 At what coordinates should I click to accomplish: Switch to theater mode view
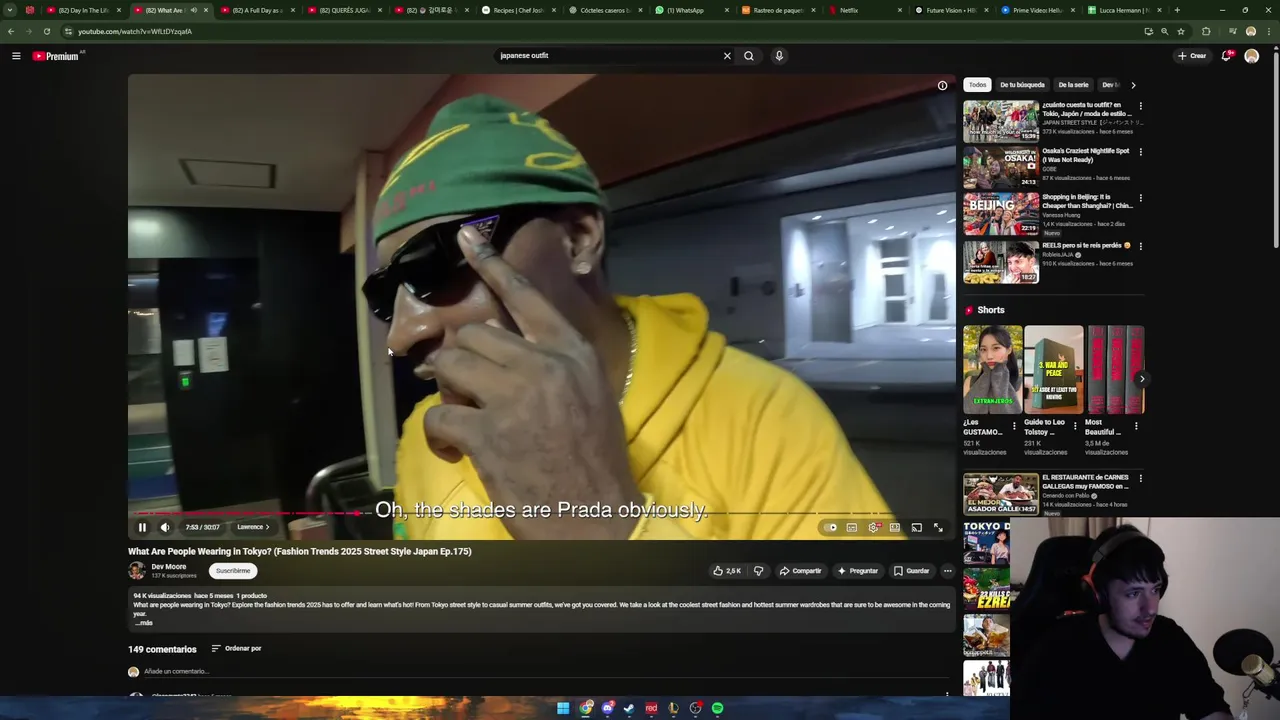[x=895, y=527]
